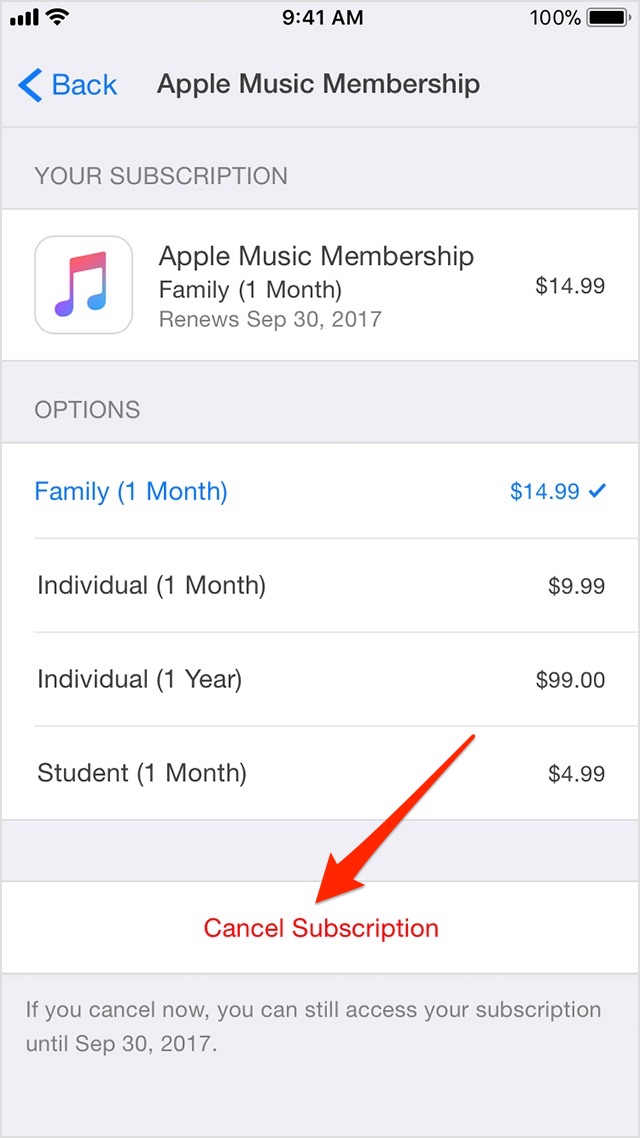Tap the blue Back chevron arrow
The height and width of the screenshot is (1138, 640).
click(30, 85)
